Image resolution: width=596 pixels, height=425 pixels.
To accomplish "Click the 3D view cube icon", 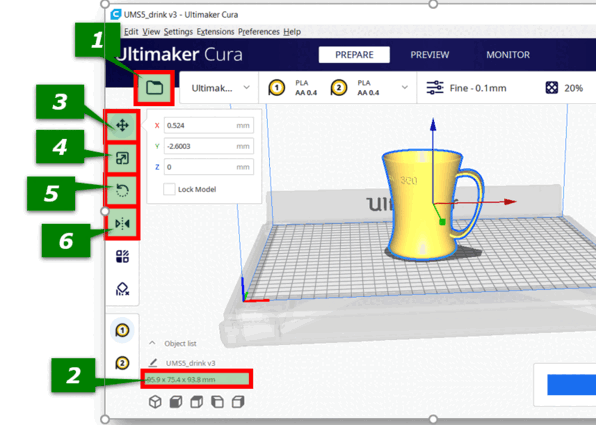I will (x=155, y=402).
